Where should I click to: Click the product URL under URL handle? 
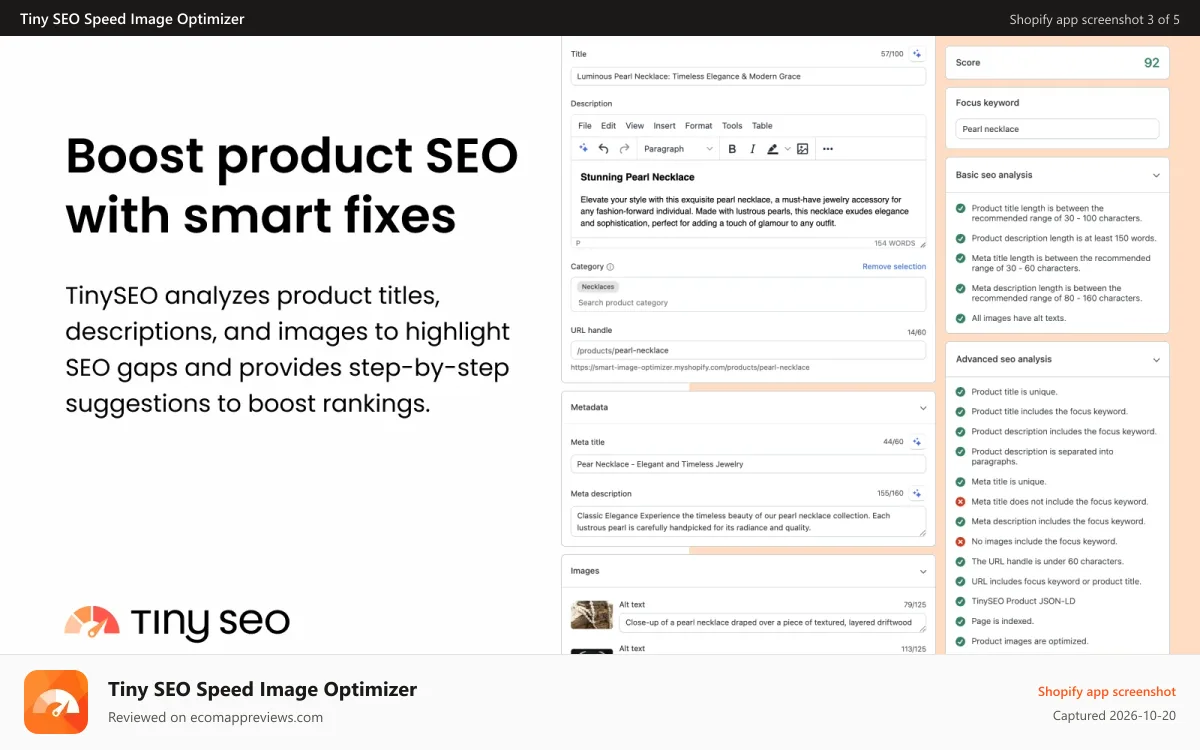[x=690, y=367]
